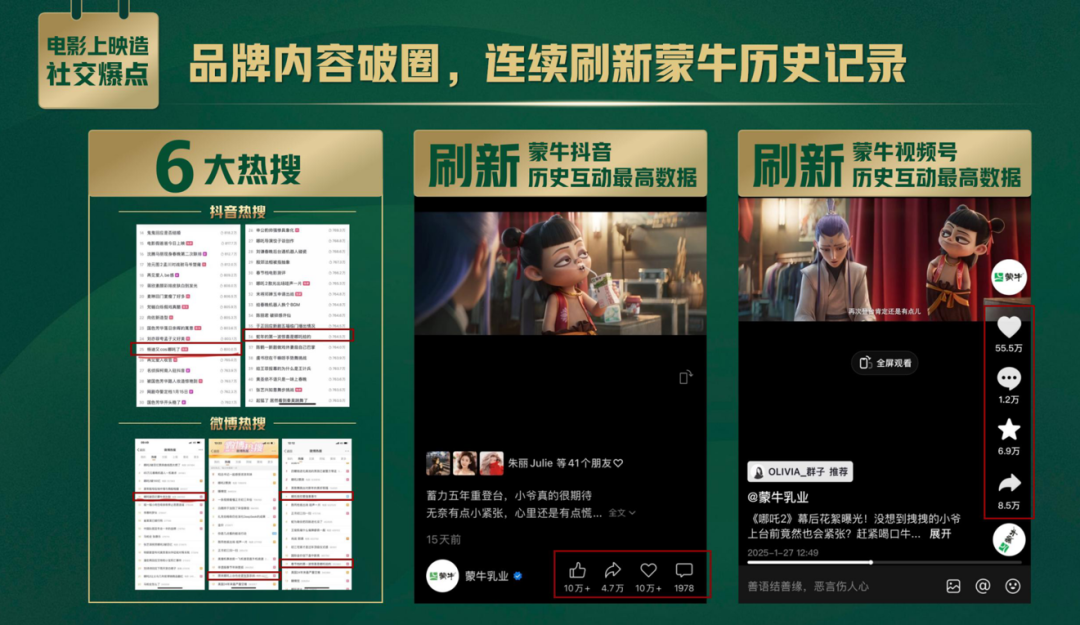Click the caption 蓄力五年重登台，小爷真的很期待
1080x625 pixels.
(x=509, y=495)
